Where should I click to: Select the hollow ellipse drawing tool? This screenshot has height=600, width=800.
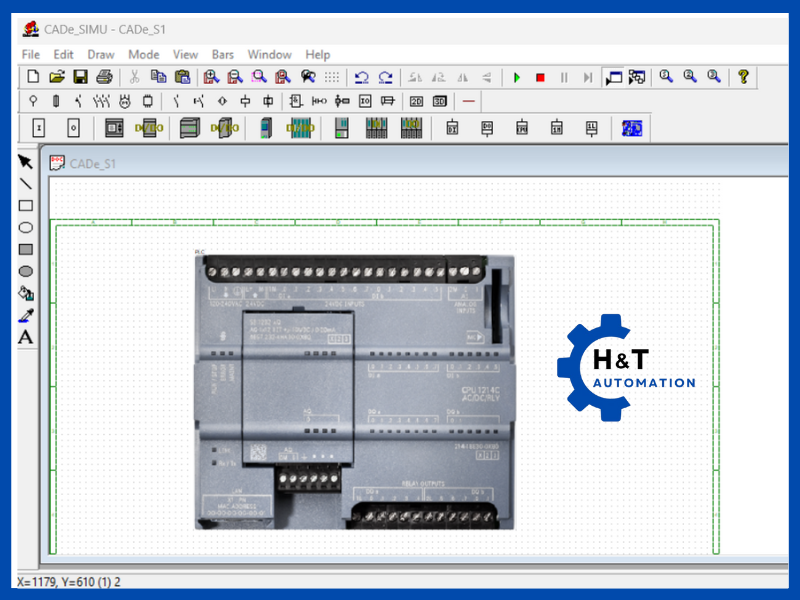[26, 228]
